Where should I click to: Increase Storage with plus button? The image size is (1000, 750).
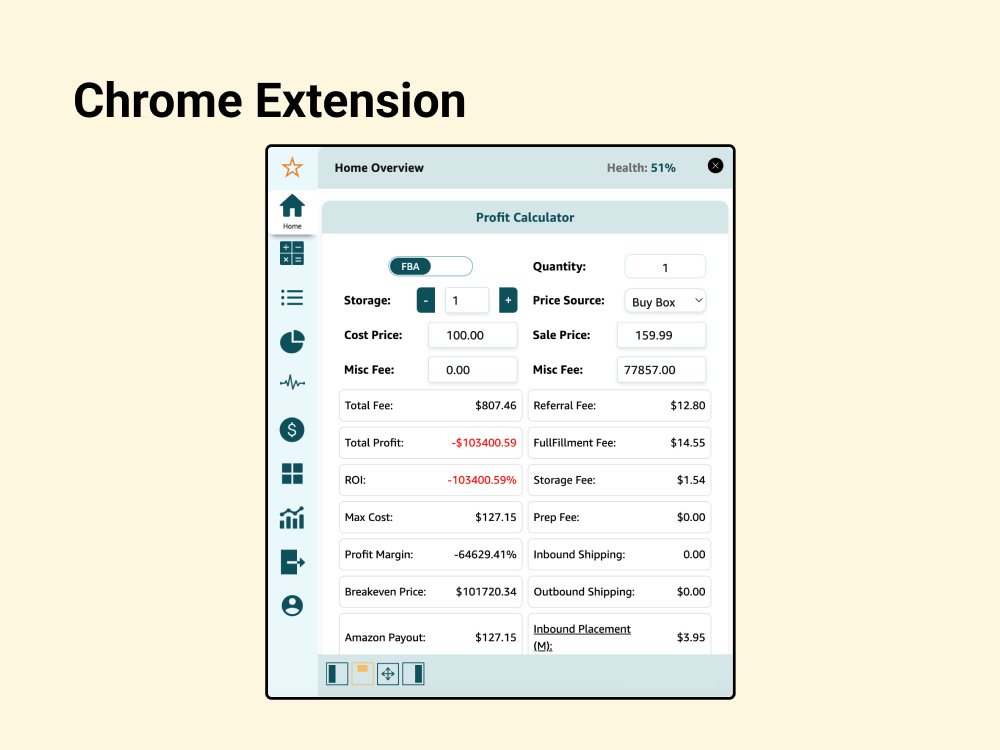pyautogui.click(x=508, y=300)
